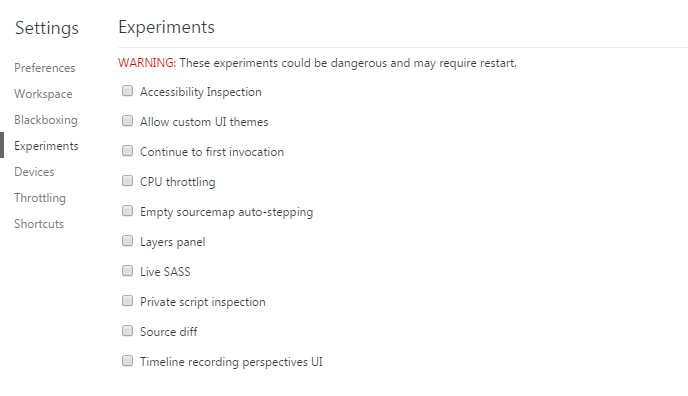Select the Experiments sidebar item
The height and width of the screenshot is (396, 688).
click(46, 146)
